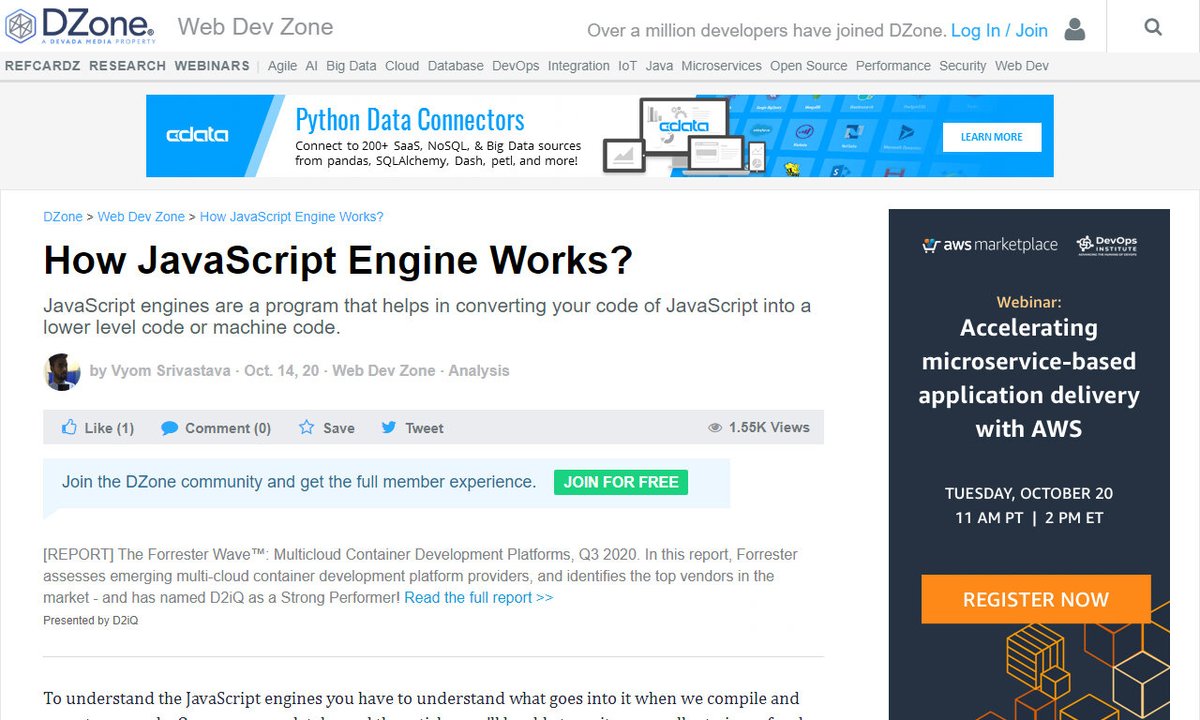
Task: Go to the Big Data zone
Action: point(351,66)
